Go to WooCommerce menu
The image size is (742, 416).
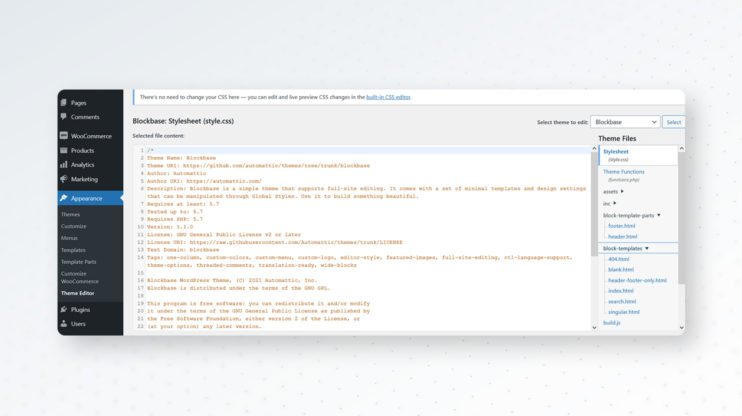point(91,136)
